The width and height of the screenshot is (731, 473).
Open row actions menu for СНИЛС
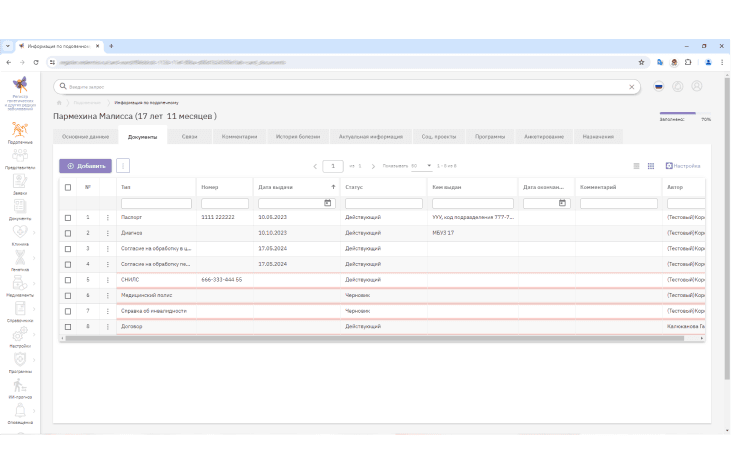108,280
